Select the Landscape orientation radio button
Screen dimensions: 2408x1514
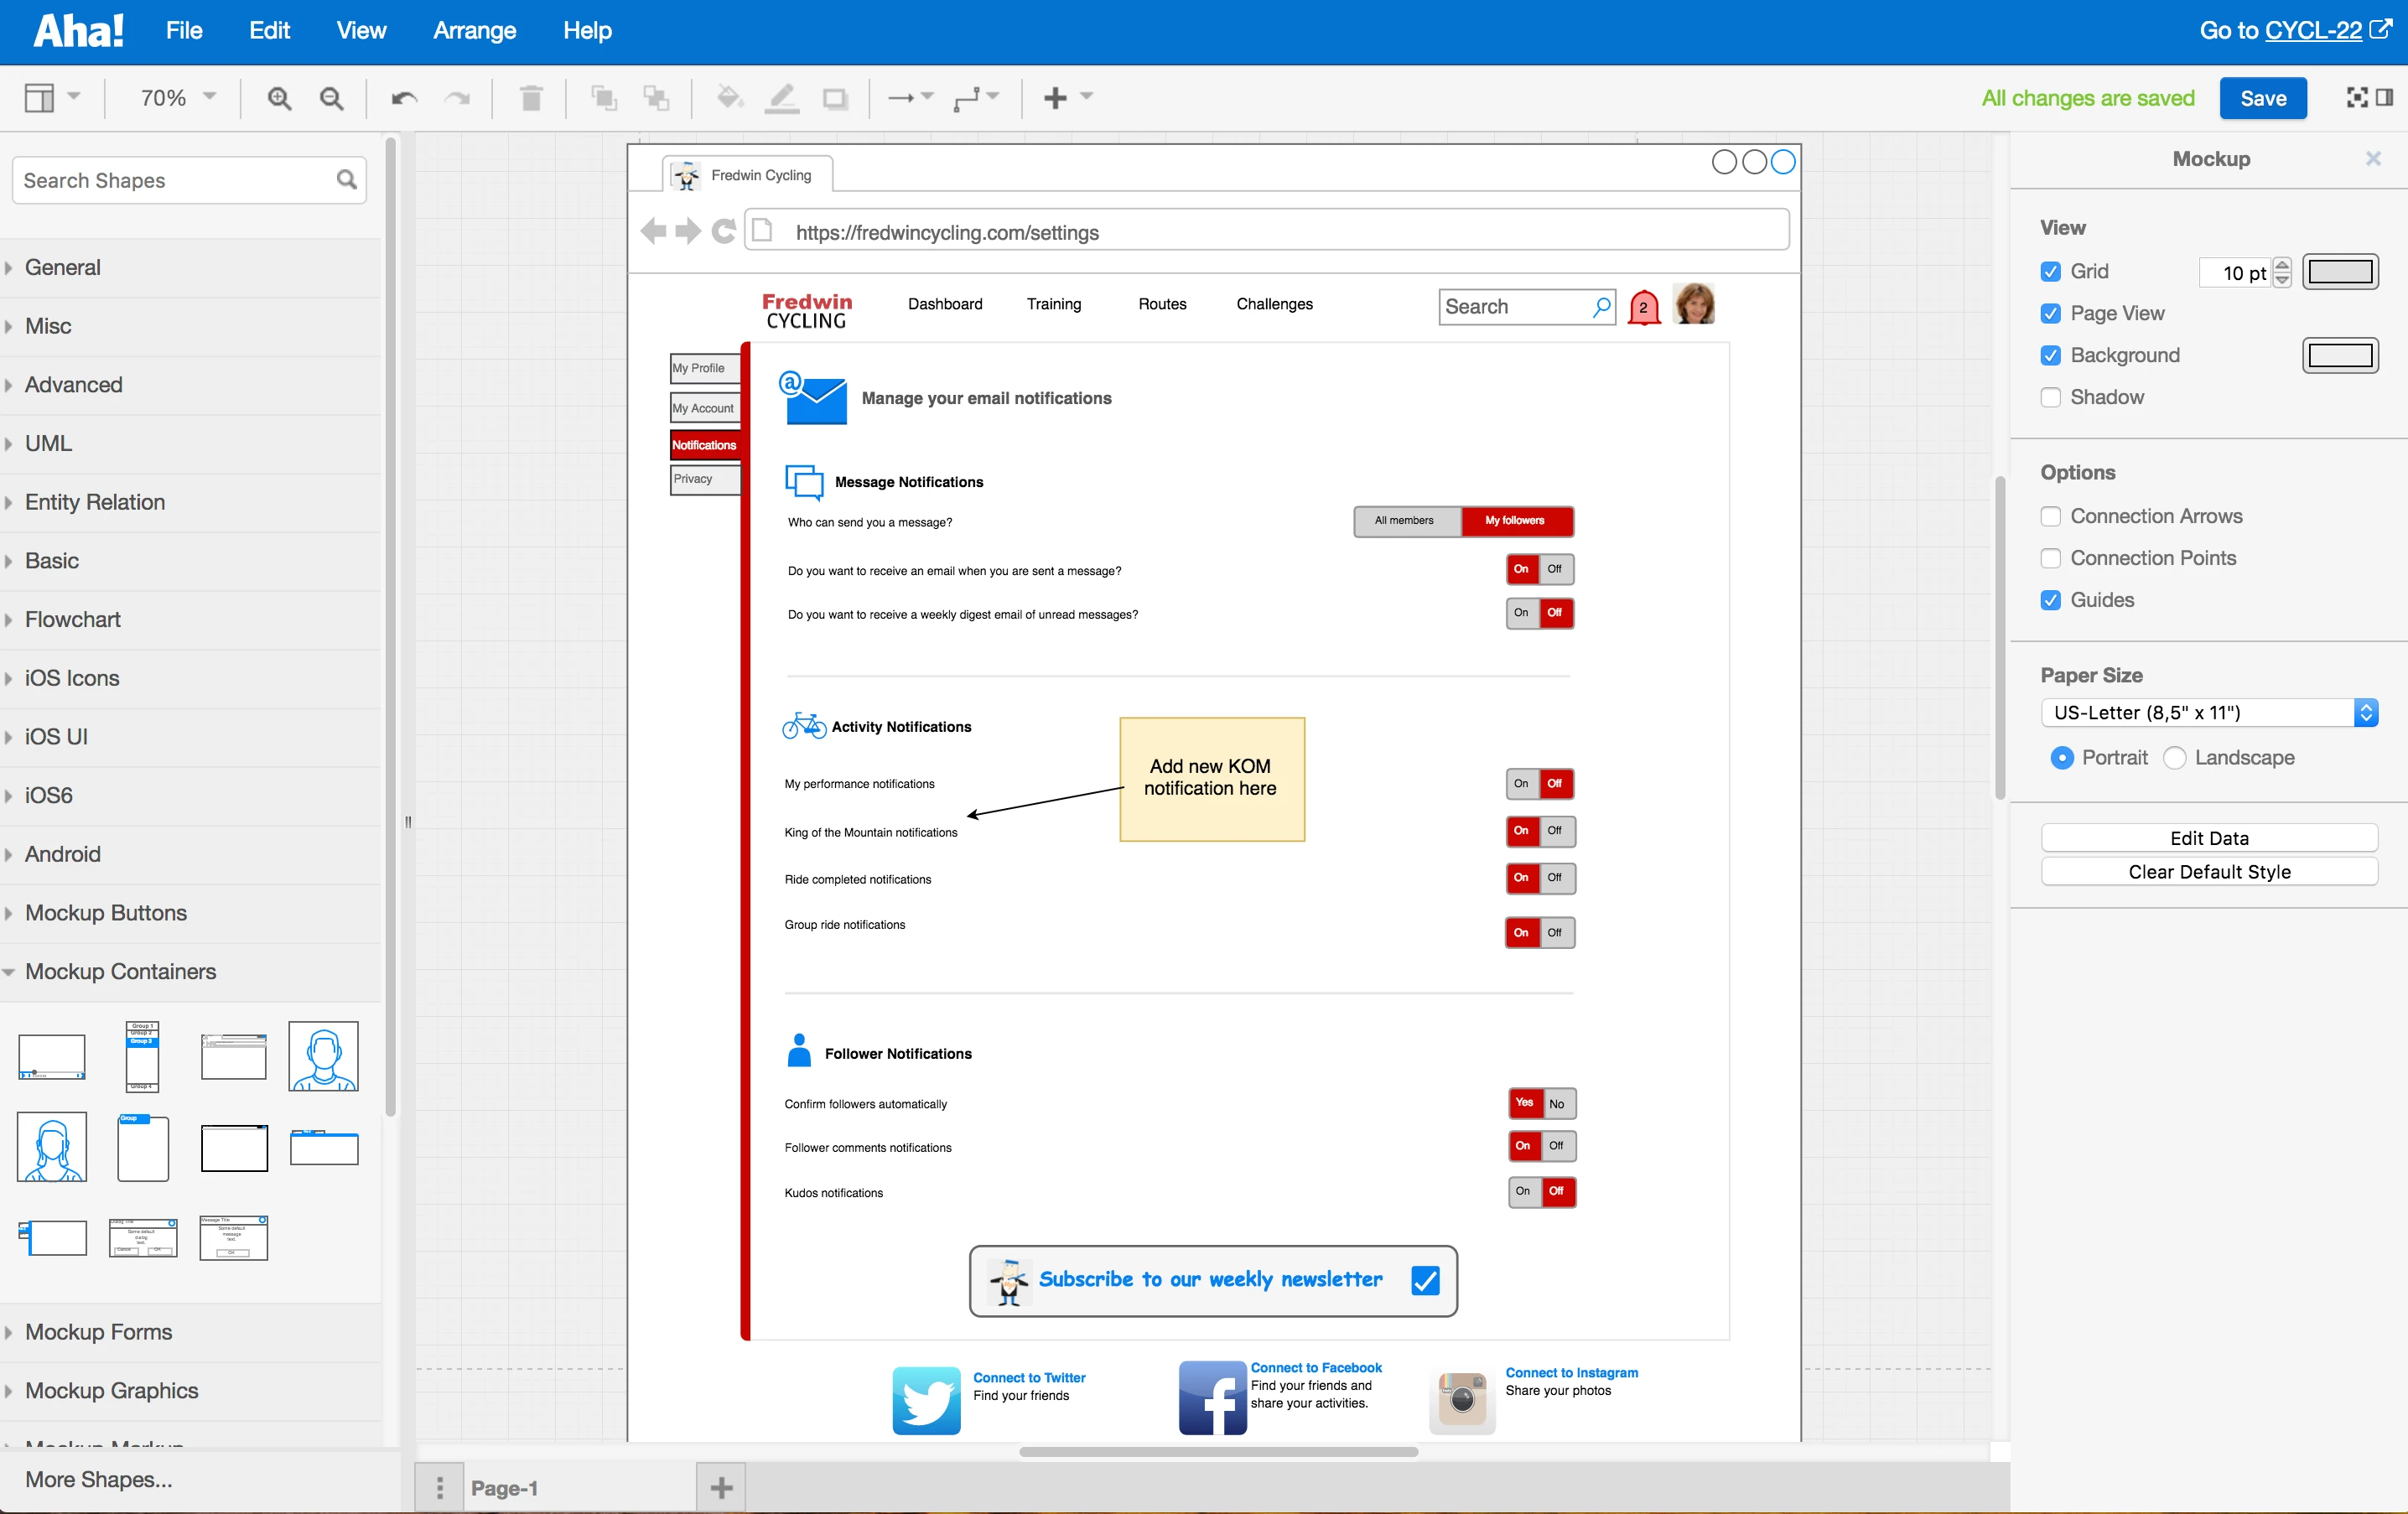coord(2174,758)
